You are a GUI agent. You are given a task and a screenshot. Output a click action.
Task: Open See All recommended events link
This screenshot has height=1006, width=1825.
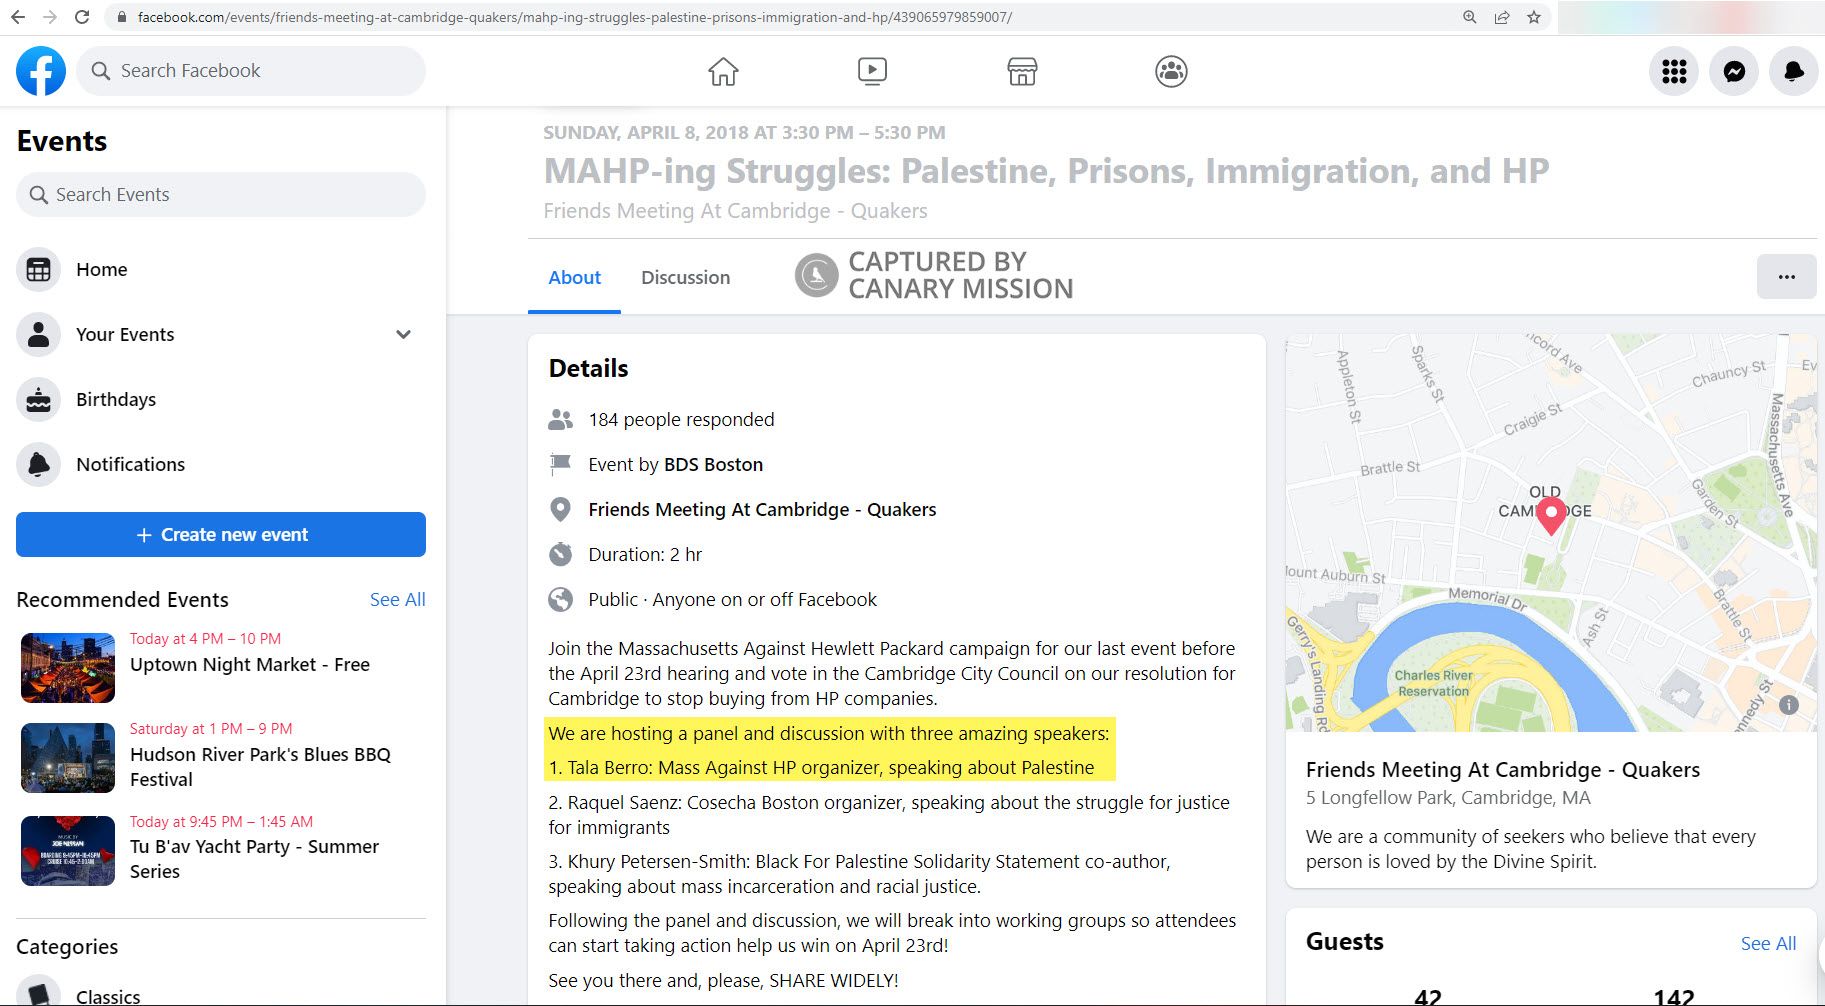tap(397, 600)
